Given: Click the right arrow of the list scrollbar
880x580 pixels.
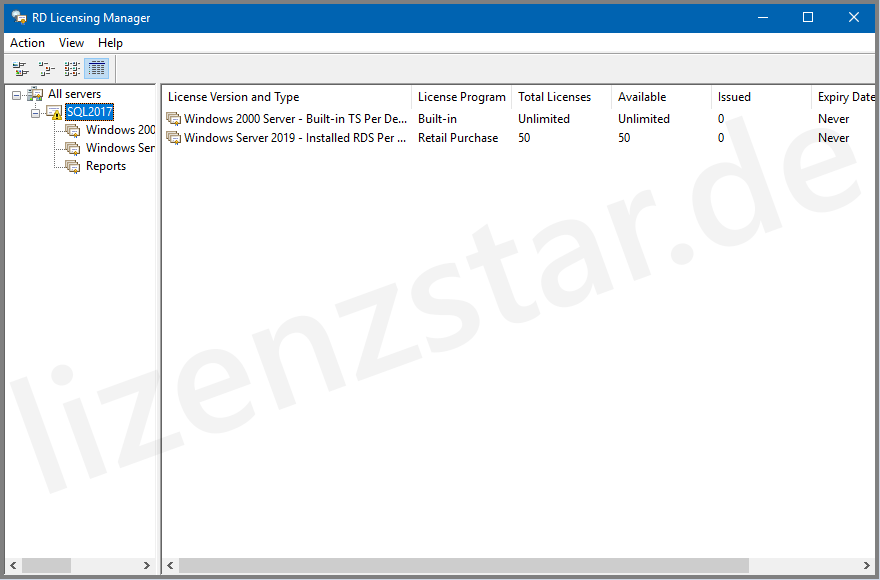Looking at the screenshot, I should [866, 566].
